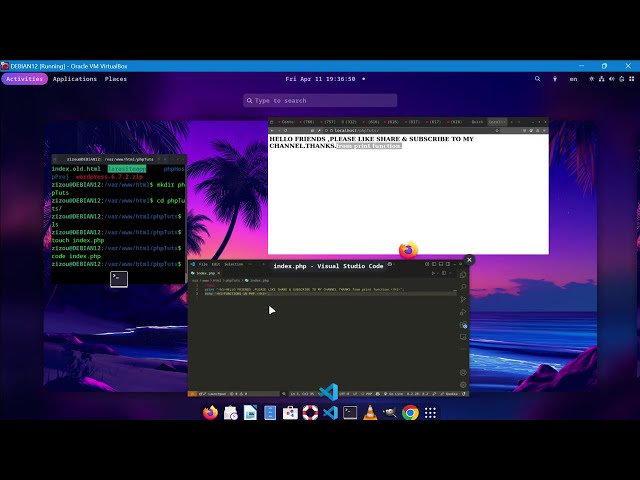Open VS Code Edit menu
This screenshot has height=480, width=640.
point(216,264)
